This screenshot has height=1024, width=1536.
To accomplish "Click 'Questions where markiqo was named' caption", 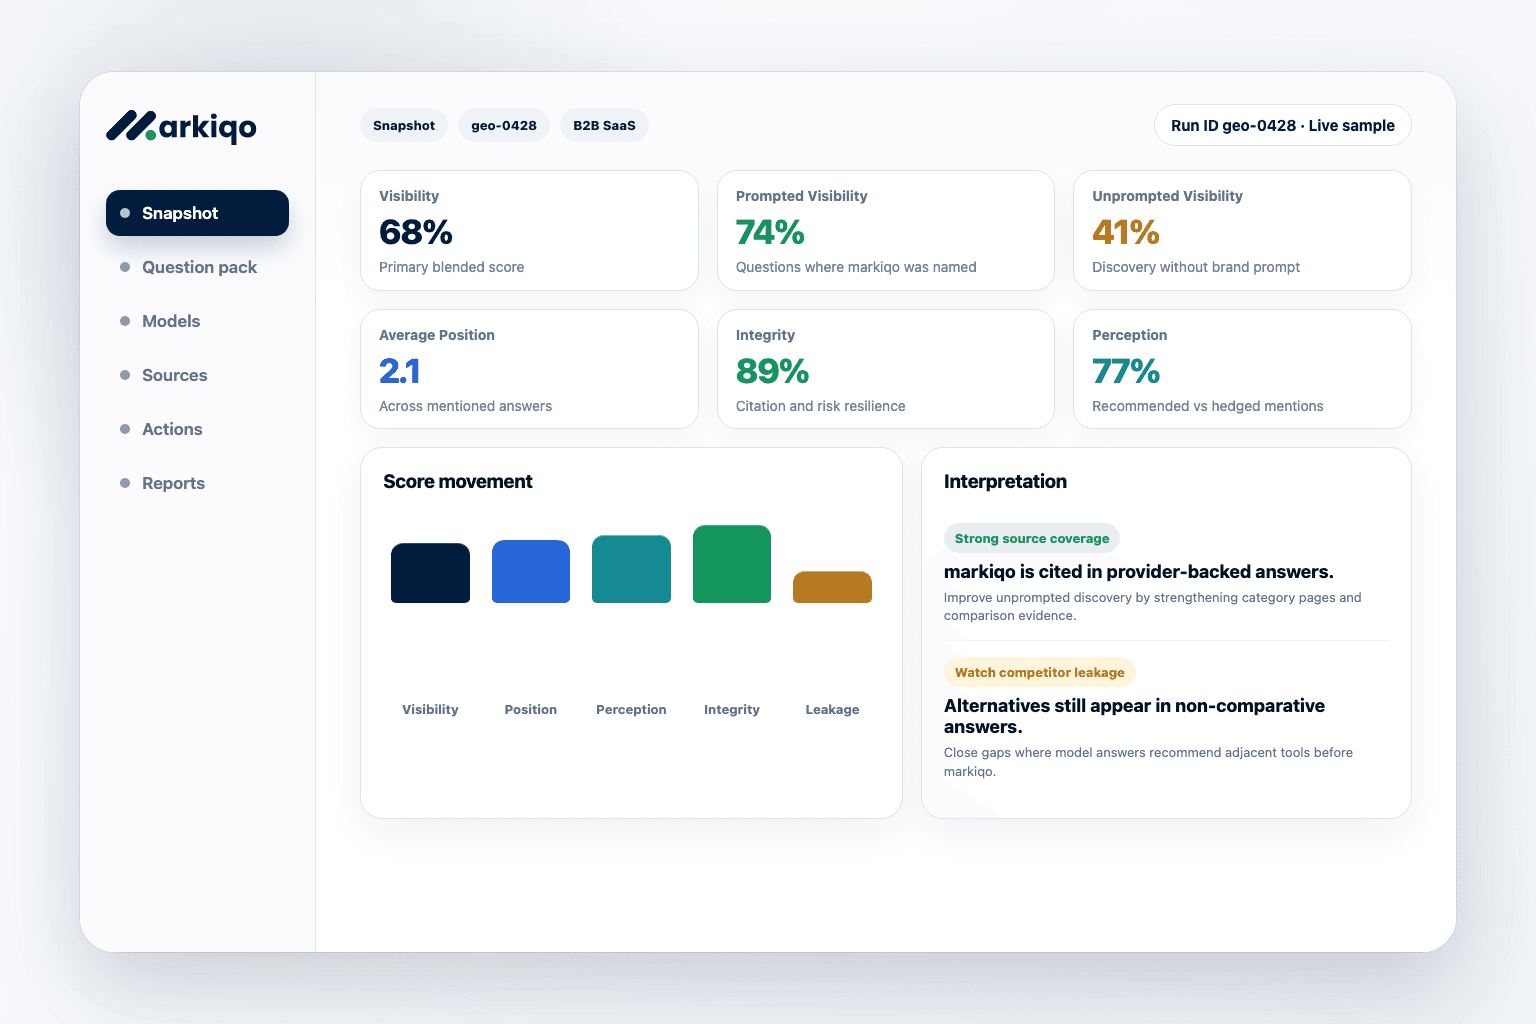I will click(x=856, y=267).
